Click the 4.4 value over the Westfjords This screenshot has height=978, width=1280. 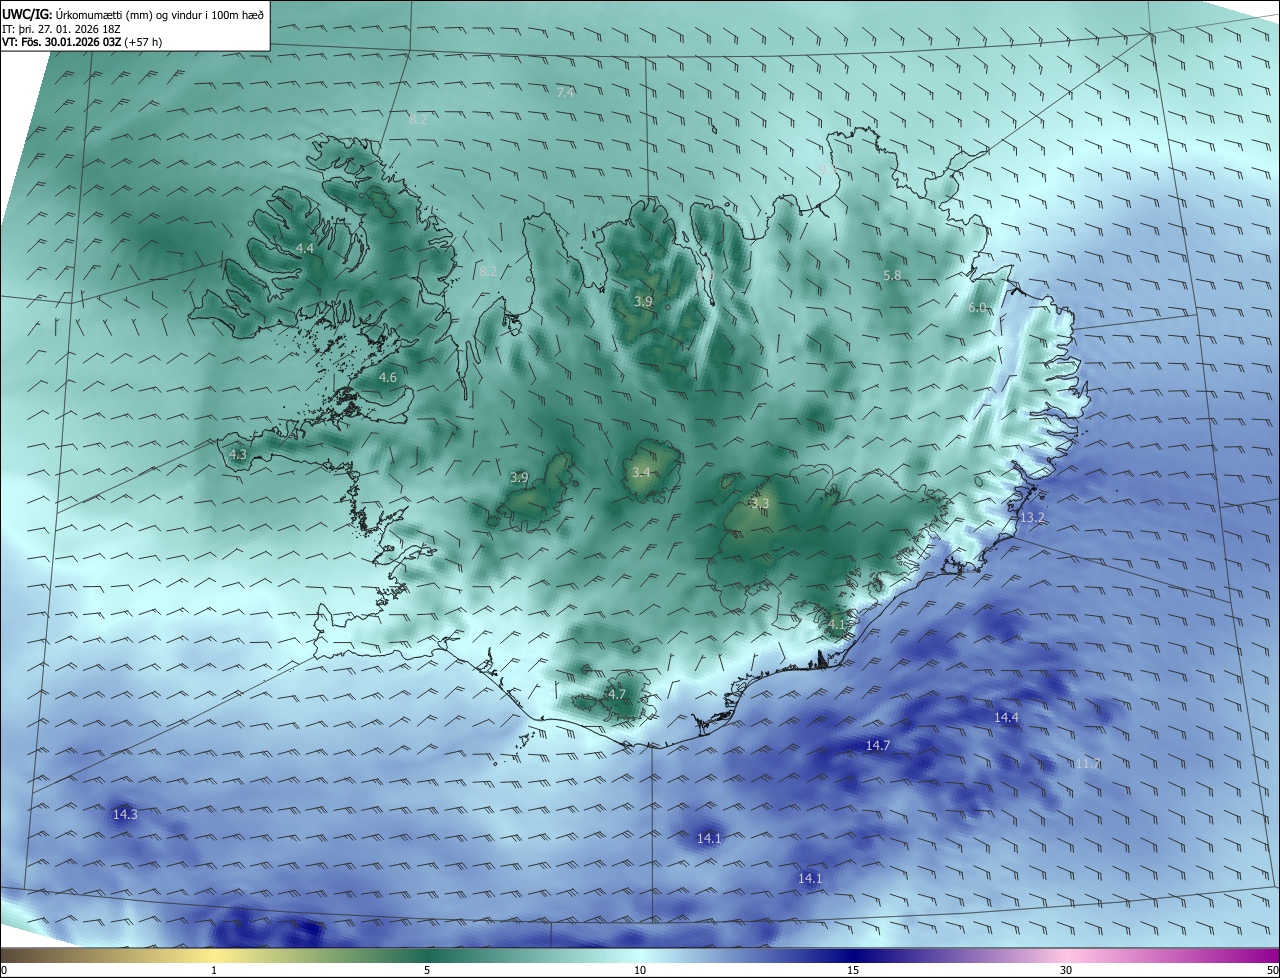304,248
